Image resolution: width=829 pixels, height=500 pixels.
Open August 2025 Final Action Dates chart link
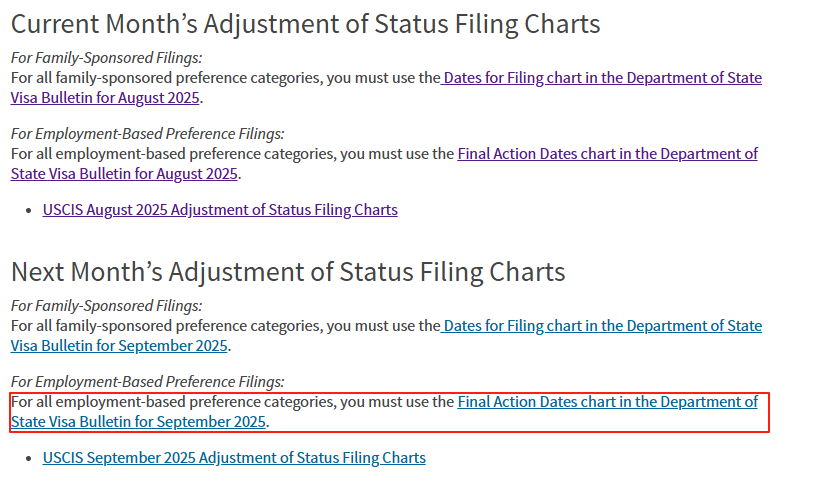coord(607,154)
